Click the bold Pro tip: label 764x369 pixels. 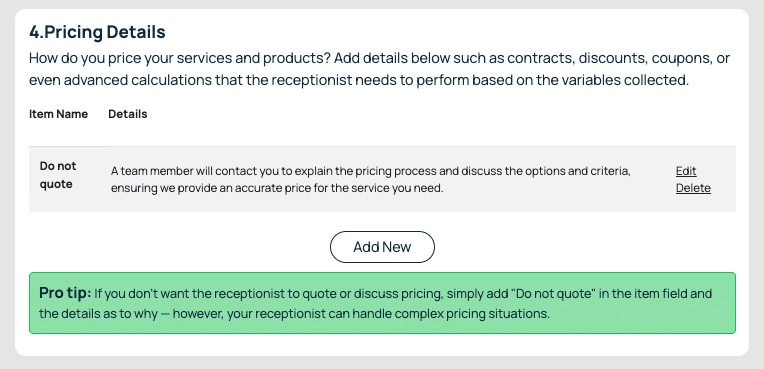(65, 293)
